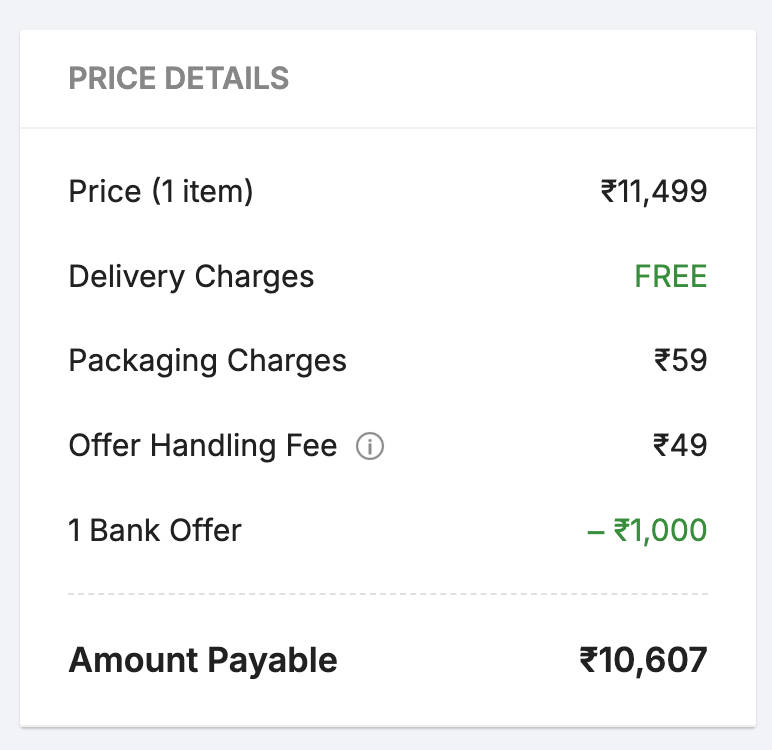Select the Packaging Charges label
Image resolution: width=772 pixels, height=750 pixels.
(207, 360)
